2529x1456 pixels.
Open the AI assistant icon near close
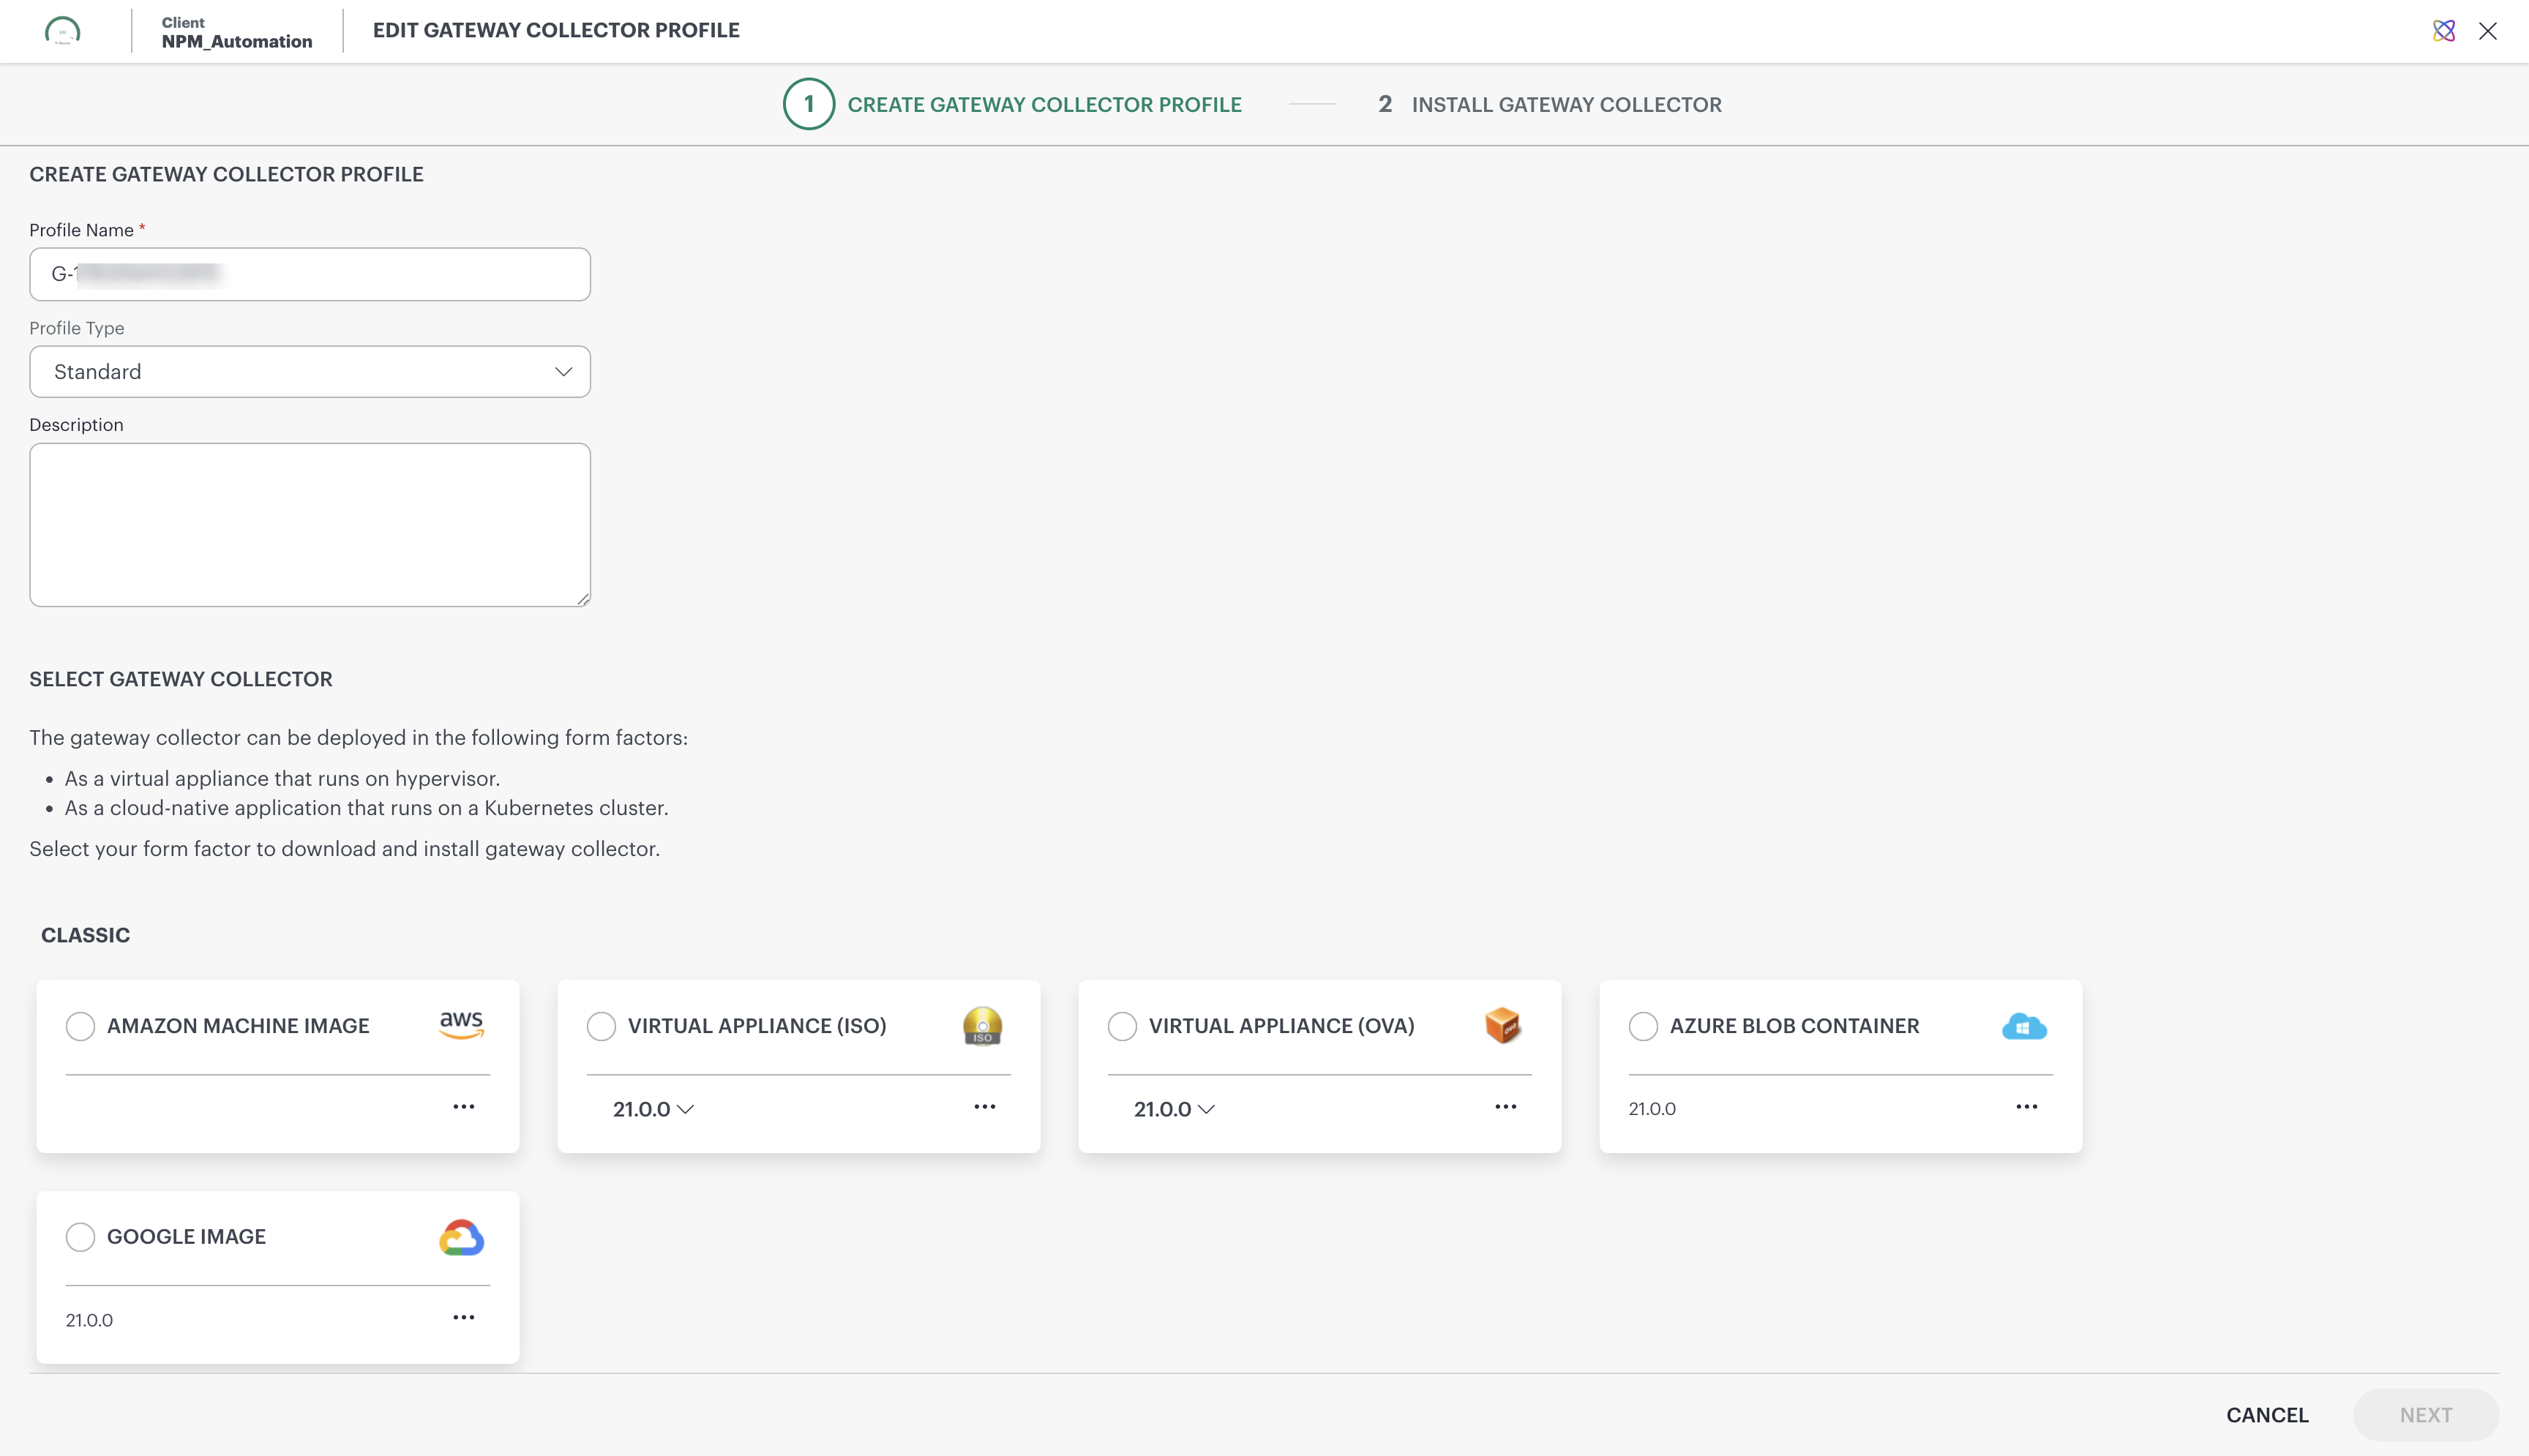click(x=2443, y=31)
